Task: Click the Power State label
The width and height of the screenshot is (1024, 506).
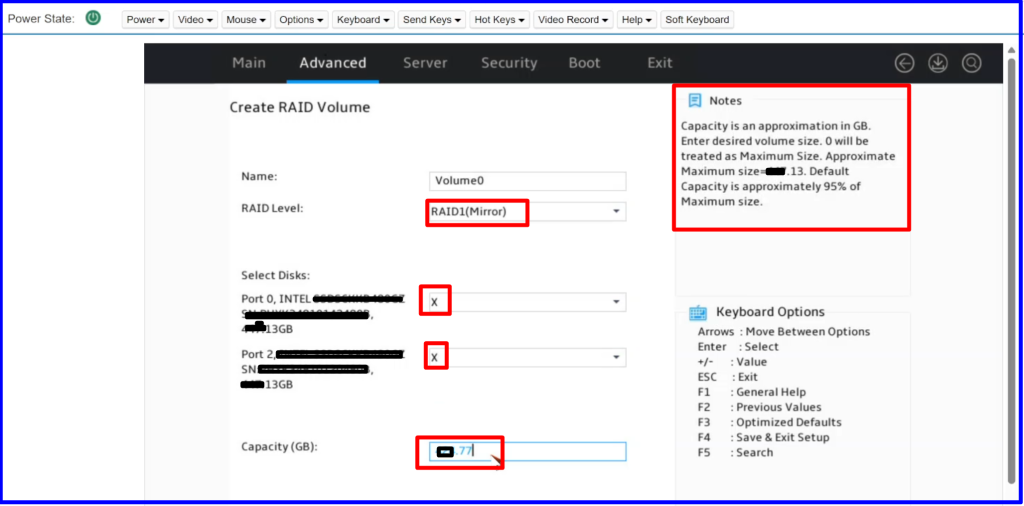Action: point(41,19)
